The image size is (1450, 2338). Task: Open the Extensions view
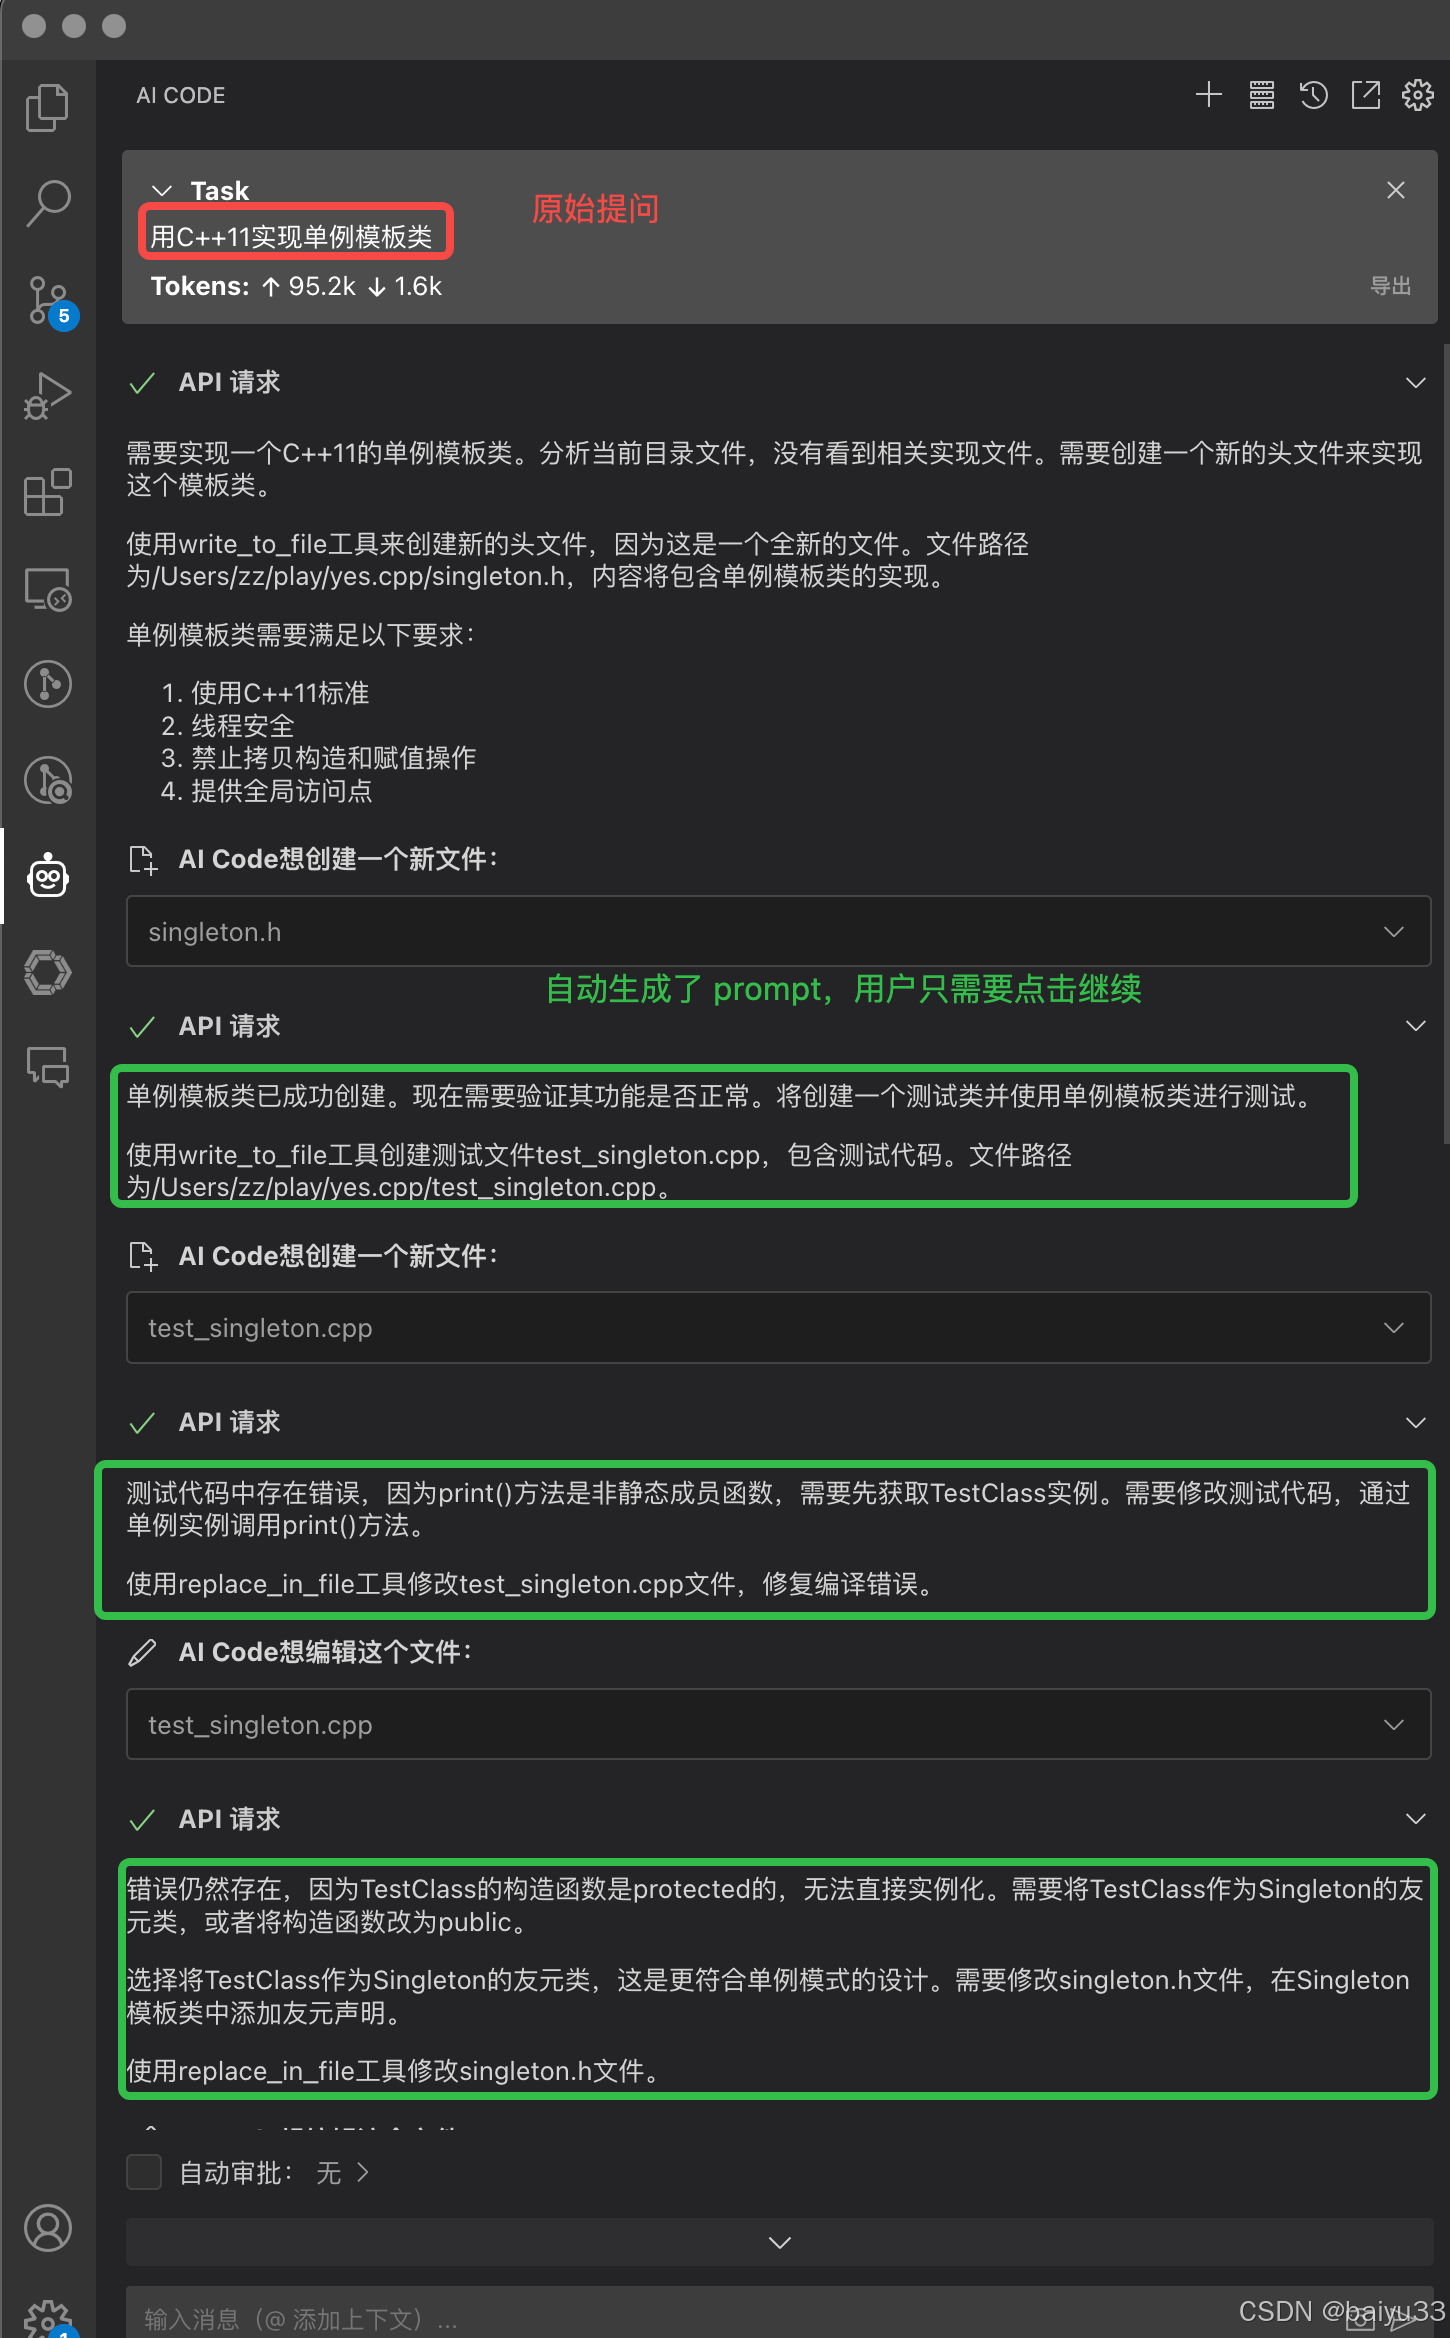pos(47,492)
